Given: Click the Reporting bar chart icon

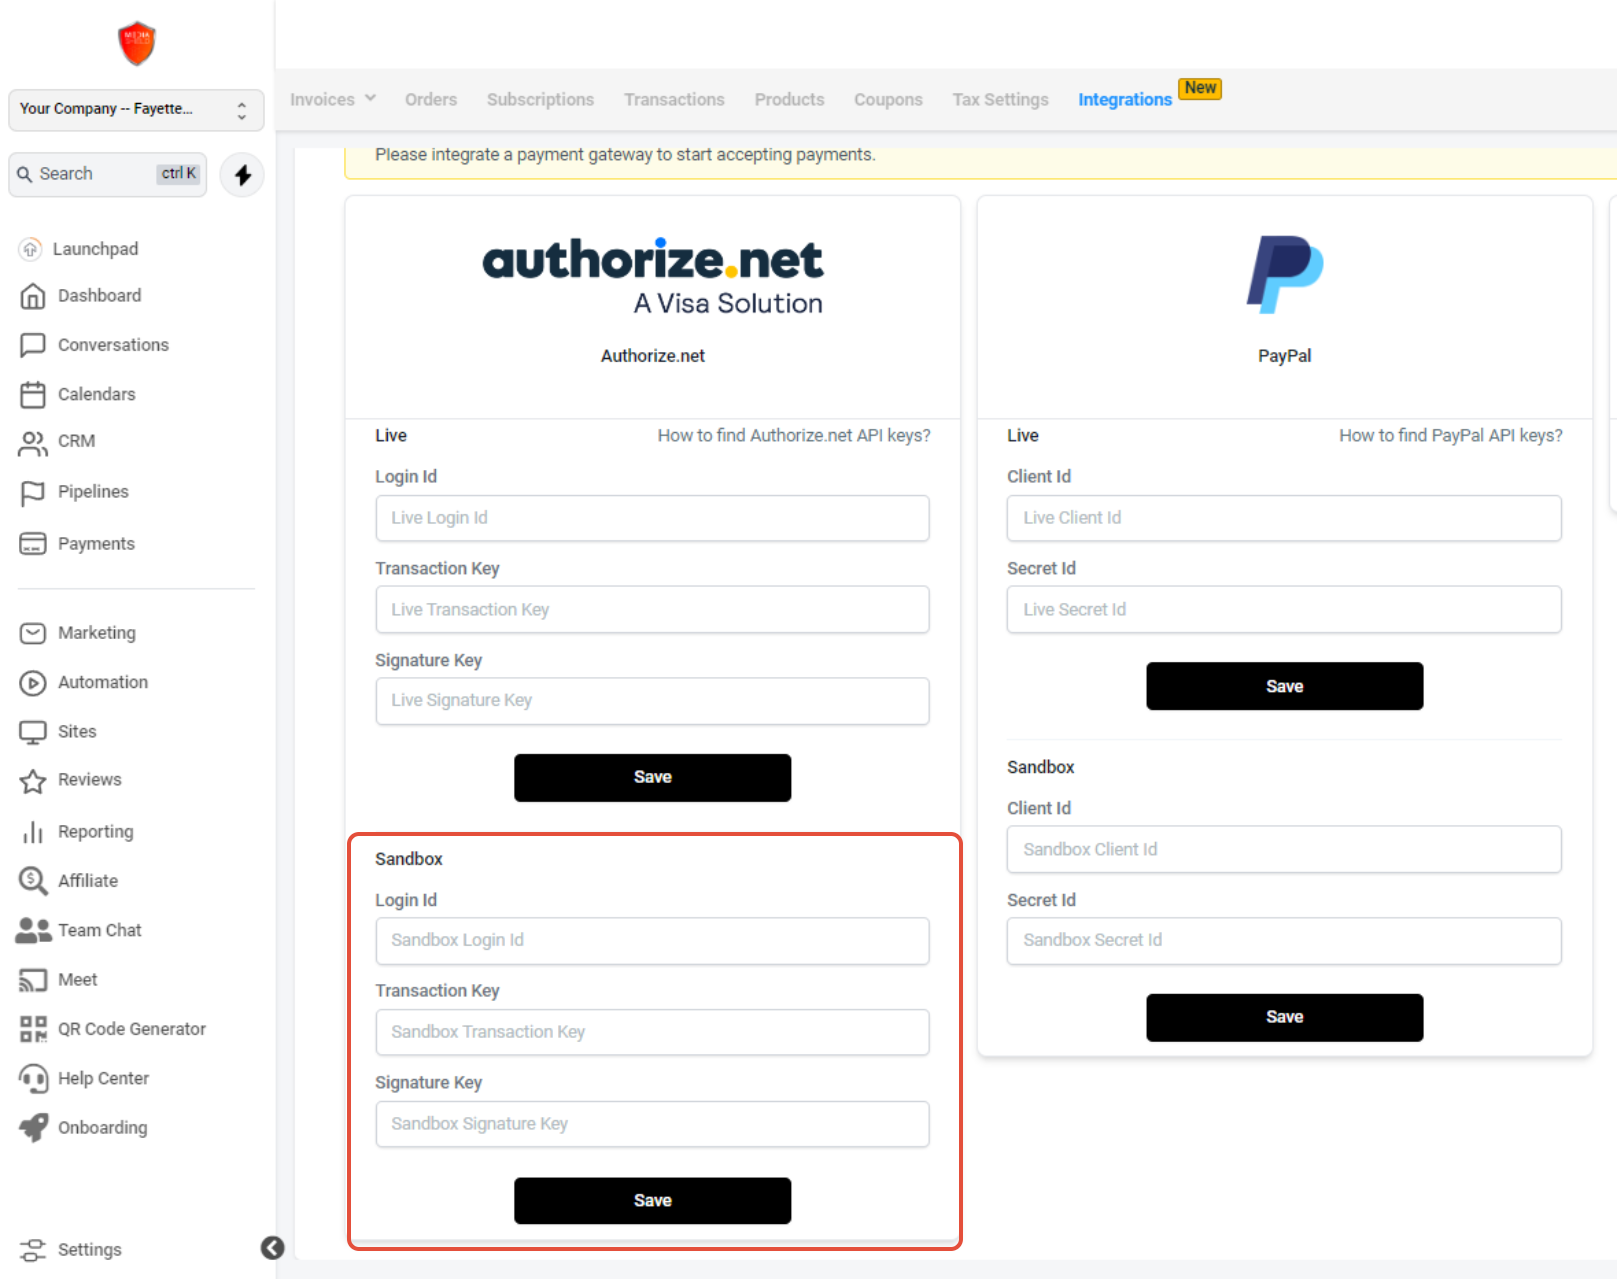Looking at the screenshot, I should pyautogui.click(x=33, y=832).
